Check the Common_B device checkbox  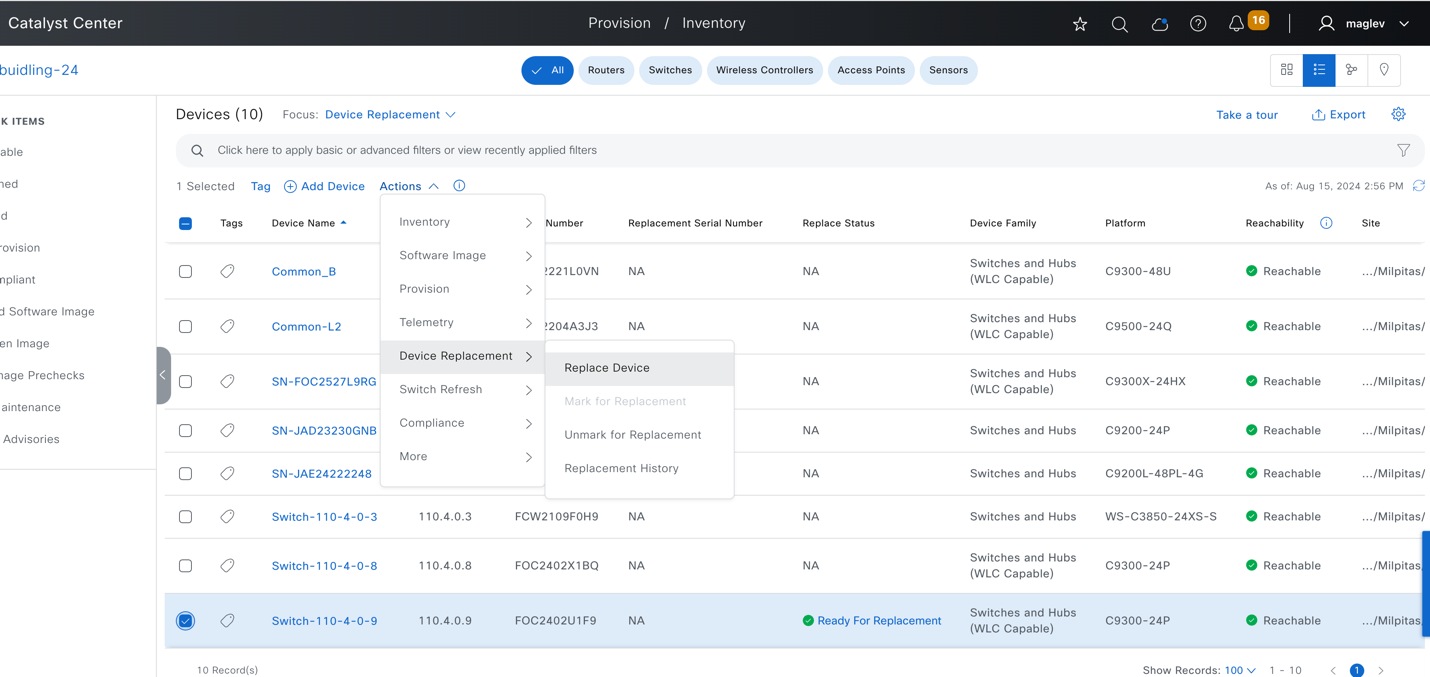click(x=185, y=271)
